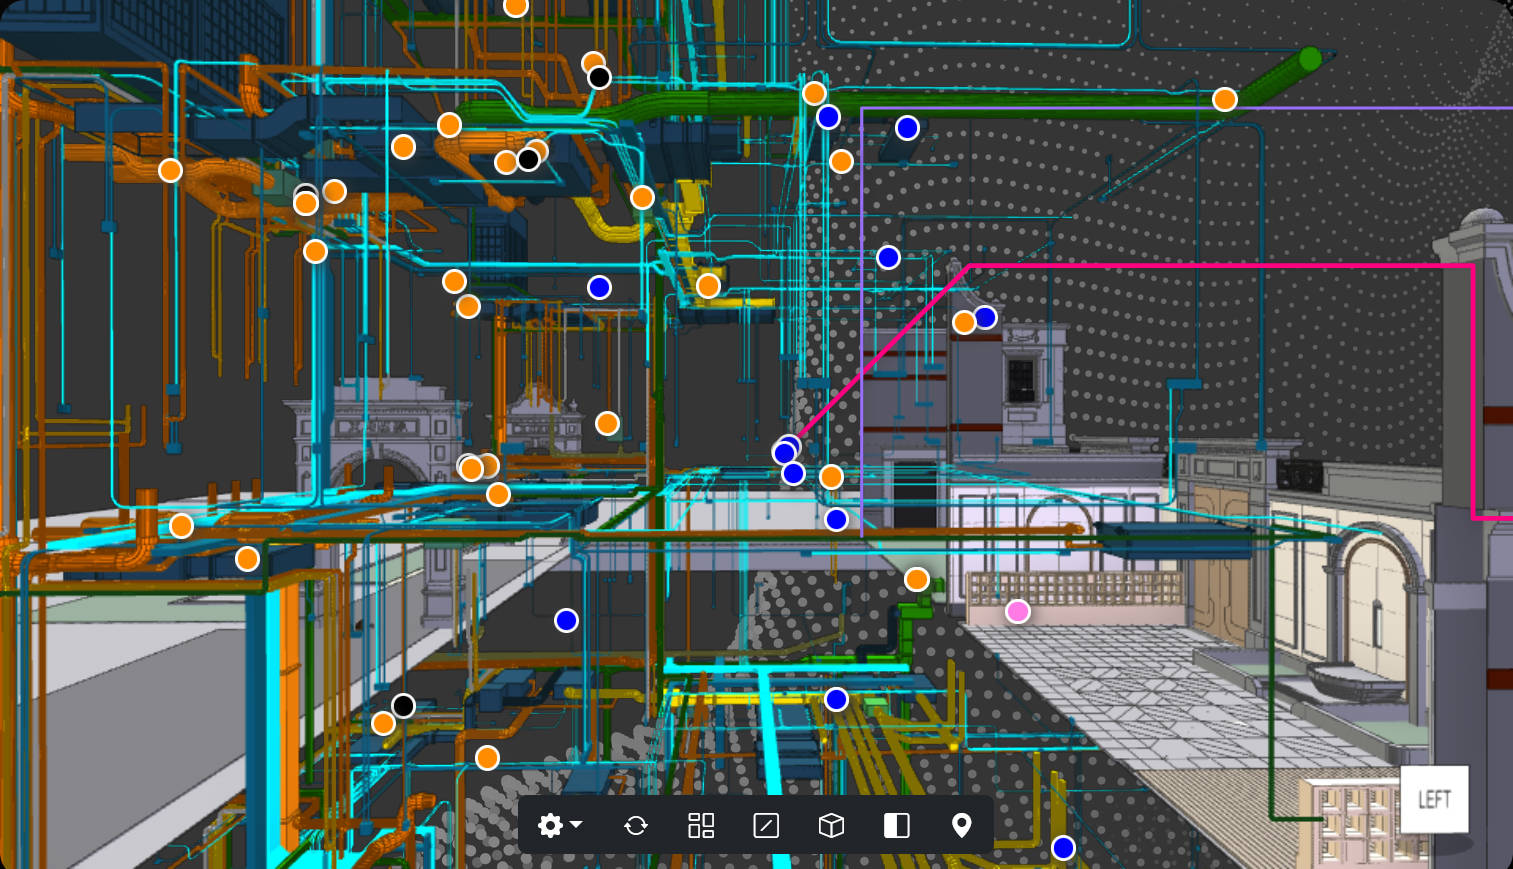
Task: Select the leftmost orange marker
Action: [171, 171]
